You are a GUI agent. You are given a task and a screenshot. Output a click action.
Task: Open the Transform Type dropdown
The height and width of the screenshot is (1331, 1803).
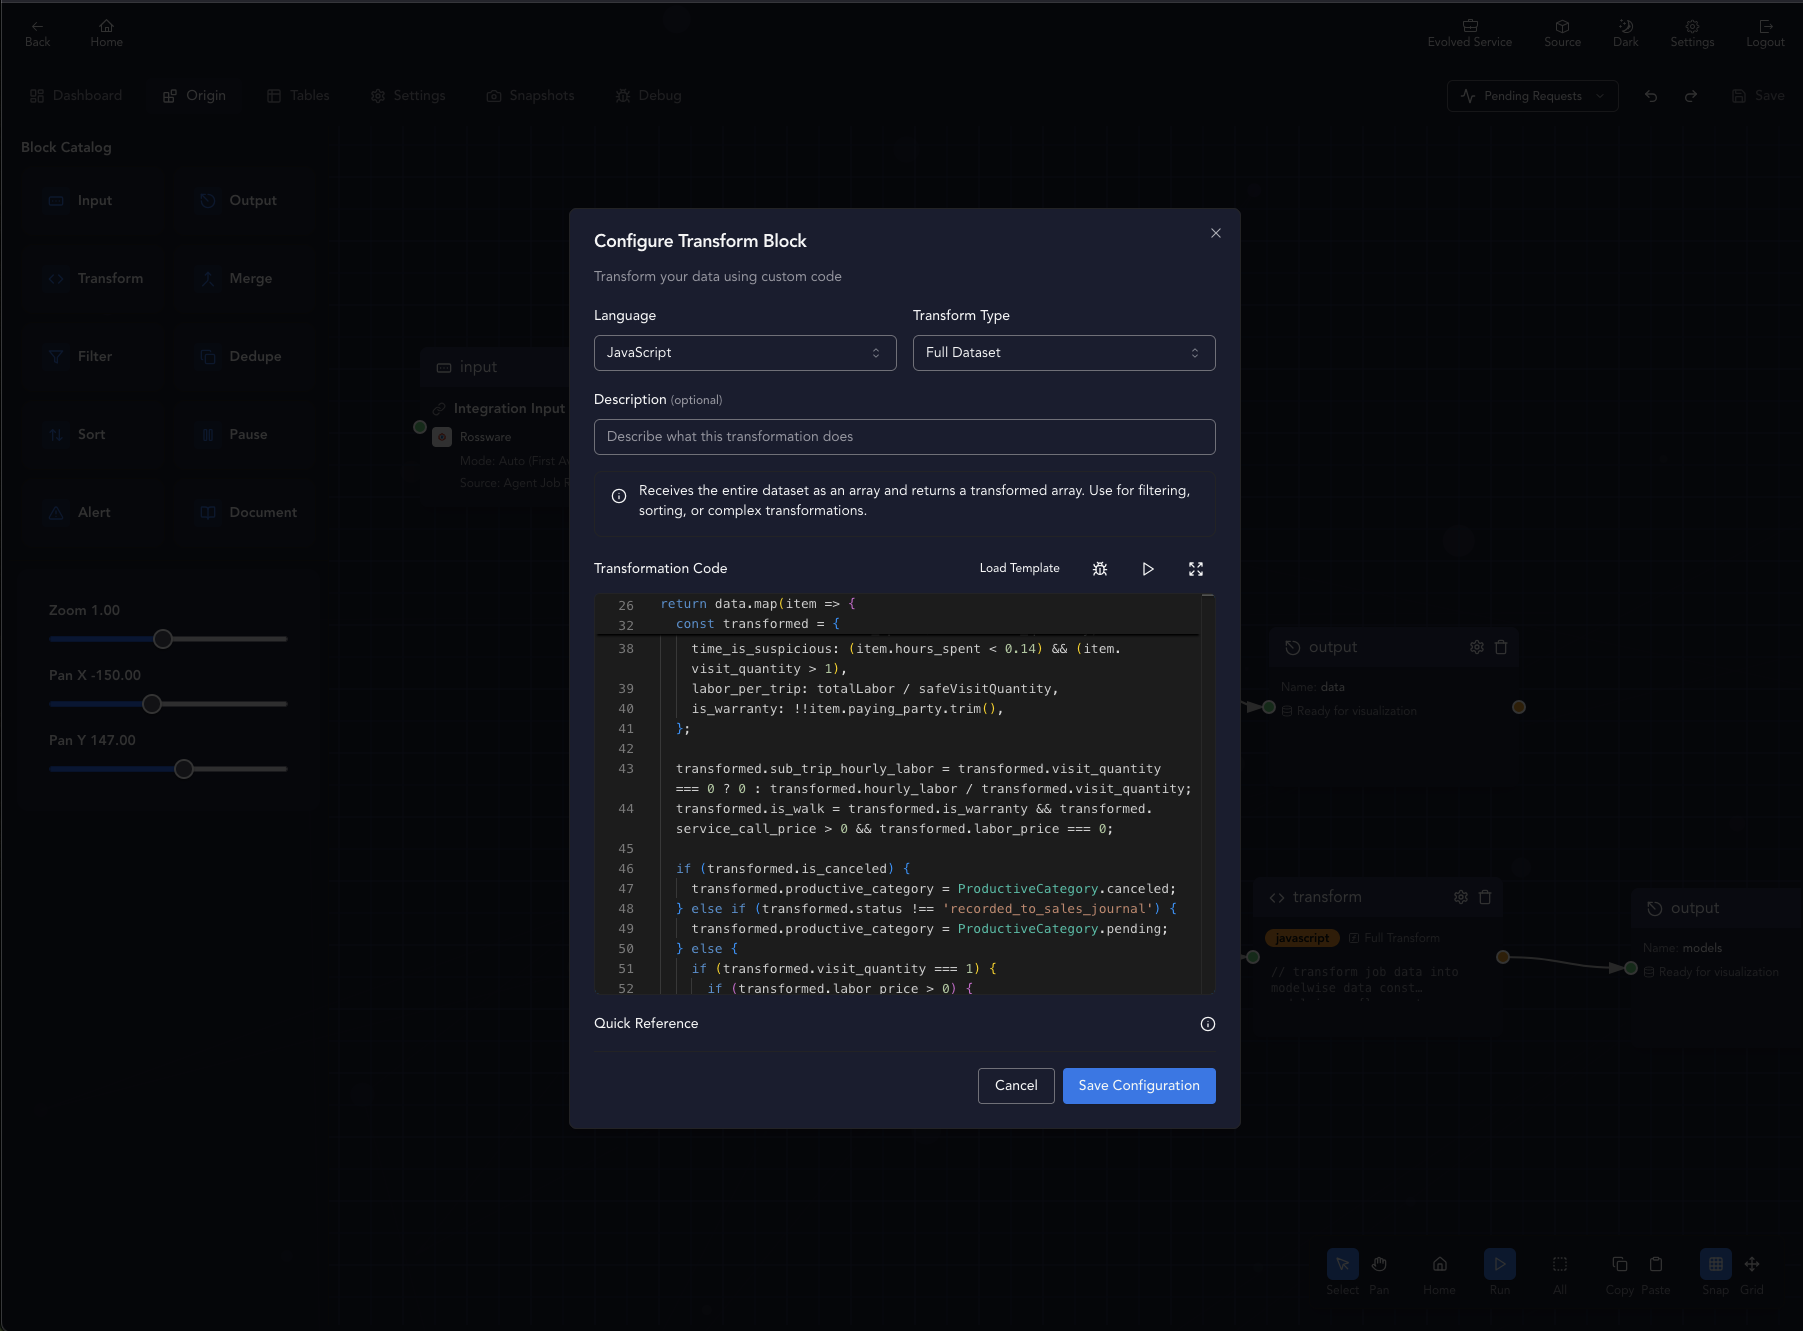coord(1064,353)
